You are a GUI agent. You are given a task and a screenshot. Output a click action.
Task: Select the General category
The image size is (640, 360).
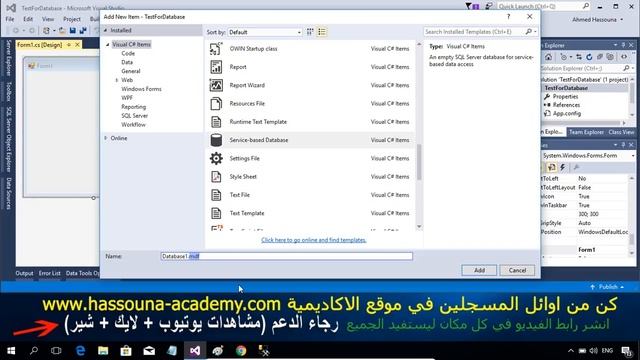[x=131, y=71]
